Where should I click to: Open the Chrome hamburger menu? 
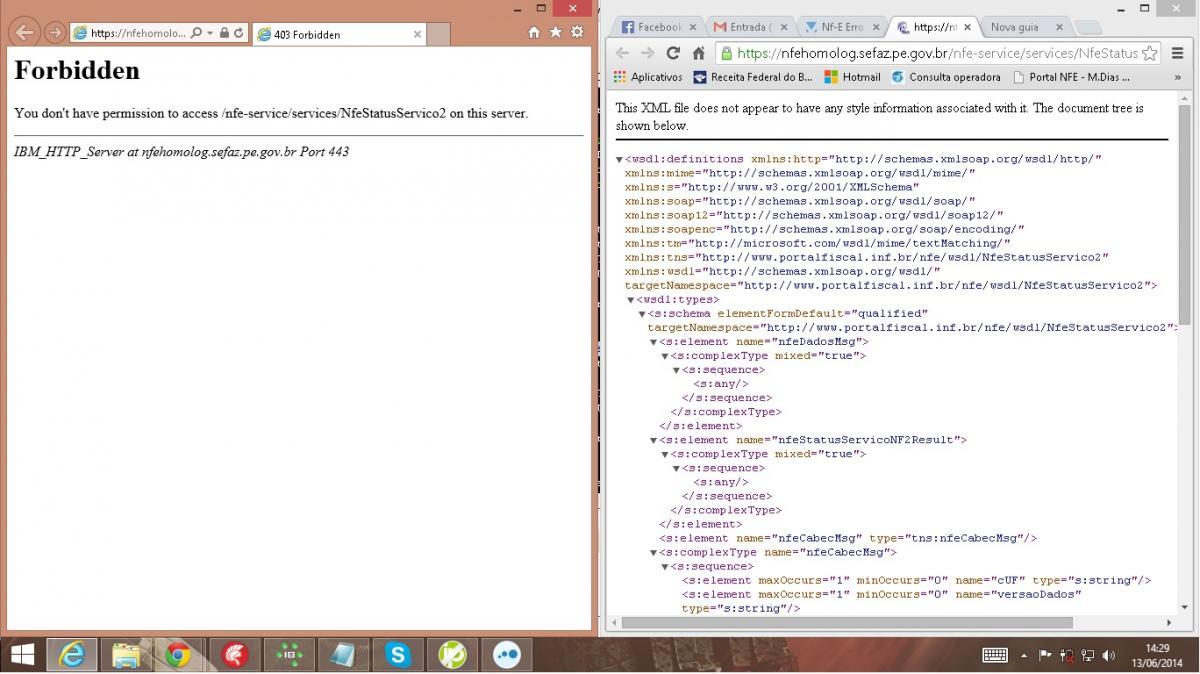tap(1178, 53)
